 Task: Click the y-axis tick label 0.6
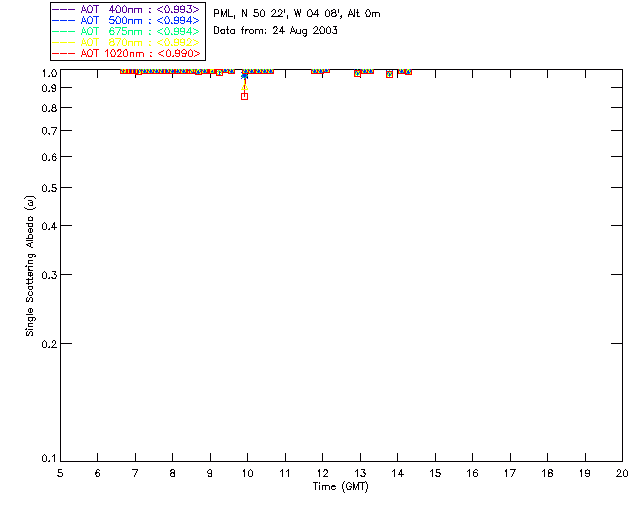(49, 157)
